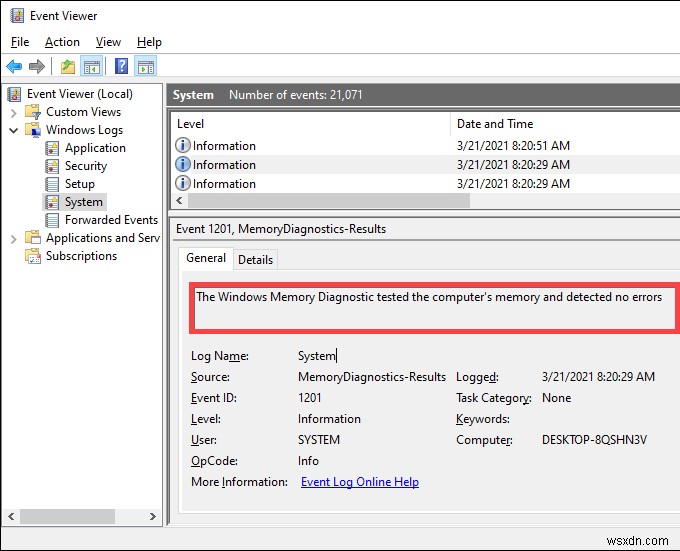Select Event Viewer (Local) root node
680x551 pixels.
[80, 94]
